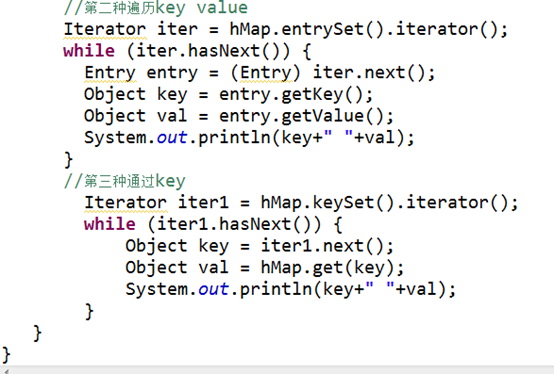The image size is (554, 374).
Task: Click "keySet()" in the iter1 declaration
Action: click(x=353, y=203)
